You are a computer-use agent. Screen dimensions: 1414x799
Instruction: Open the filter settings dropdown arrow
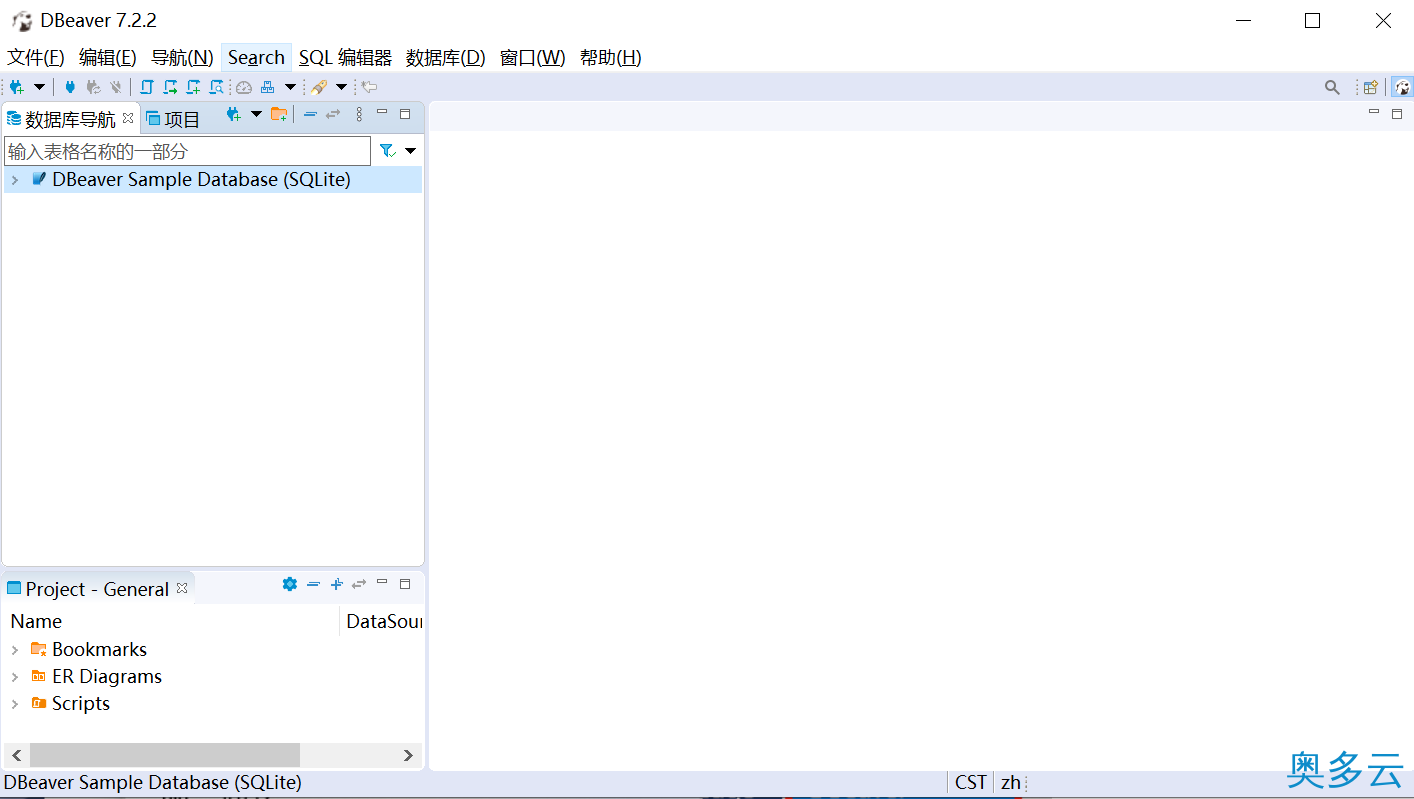(x=410, y=151)
